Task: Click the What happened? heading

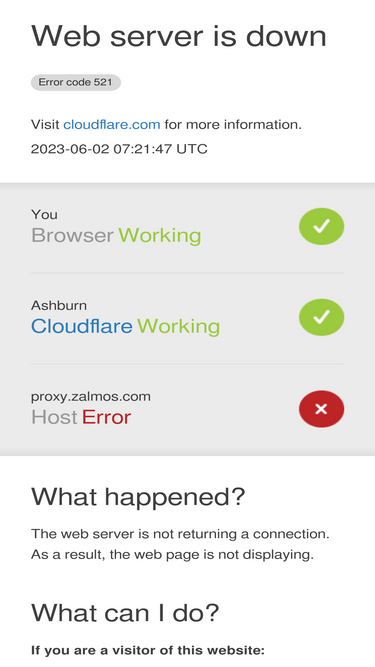Action: click(138, 496)
